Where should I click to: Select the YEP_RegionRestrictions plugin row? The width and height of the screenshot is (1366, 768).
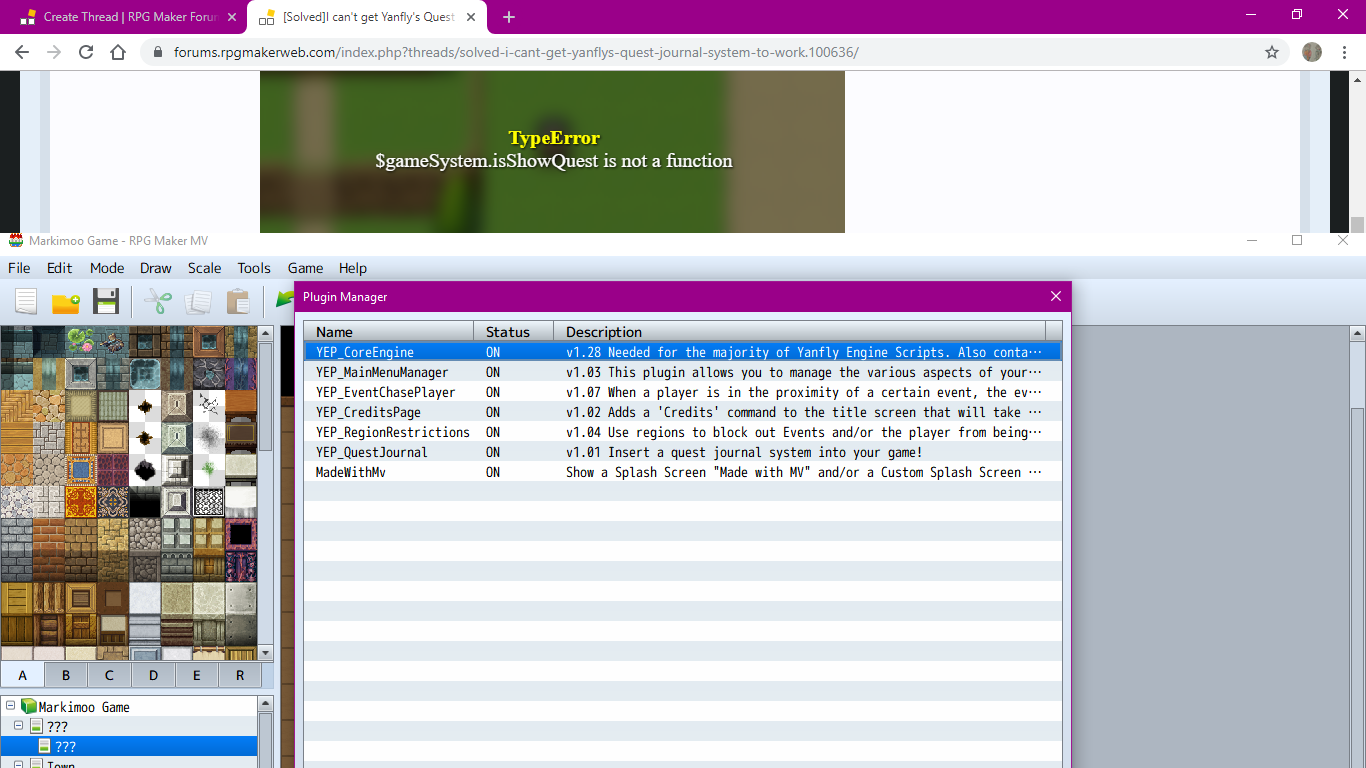point(682,432)
